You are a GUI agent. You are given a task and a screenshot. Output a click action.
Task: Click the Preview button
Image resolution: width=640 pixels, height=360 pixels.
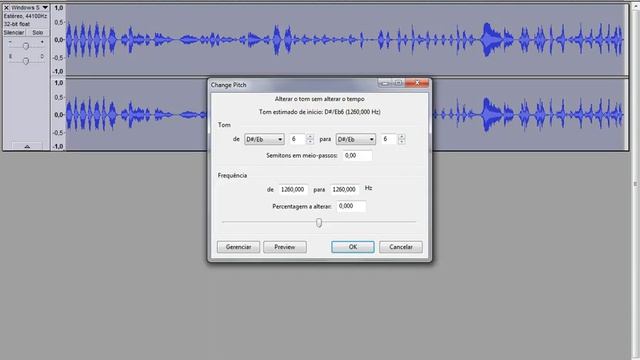click(x=284, y=247)
